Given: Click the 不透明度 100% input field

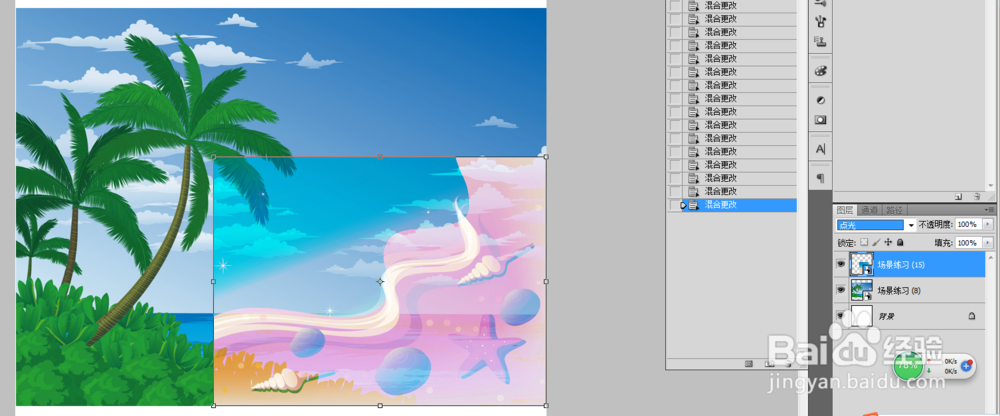Looking at the screenshot, I should [969, 225].
